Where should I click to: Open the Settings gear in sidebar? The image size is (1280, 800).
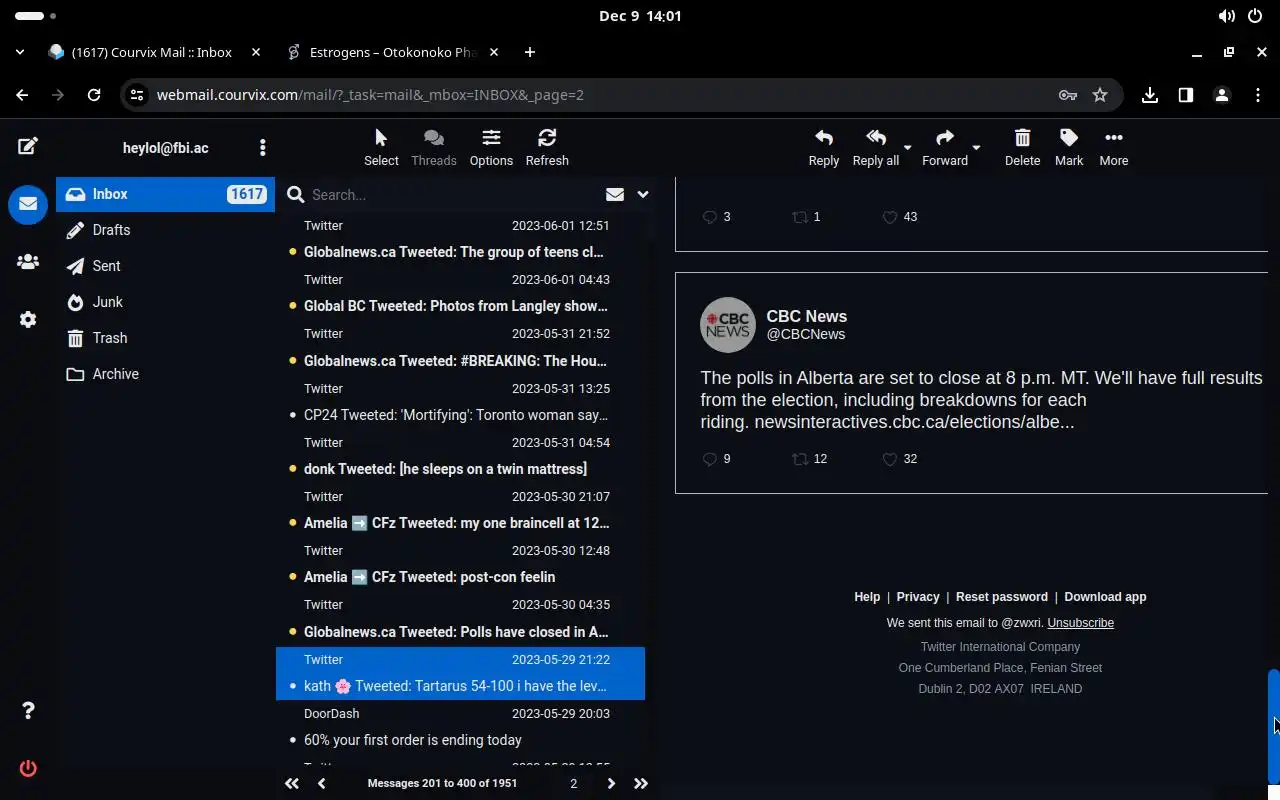pyautogui.click(x=28, y=320)
